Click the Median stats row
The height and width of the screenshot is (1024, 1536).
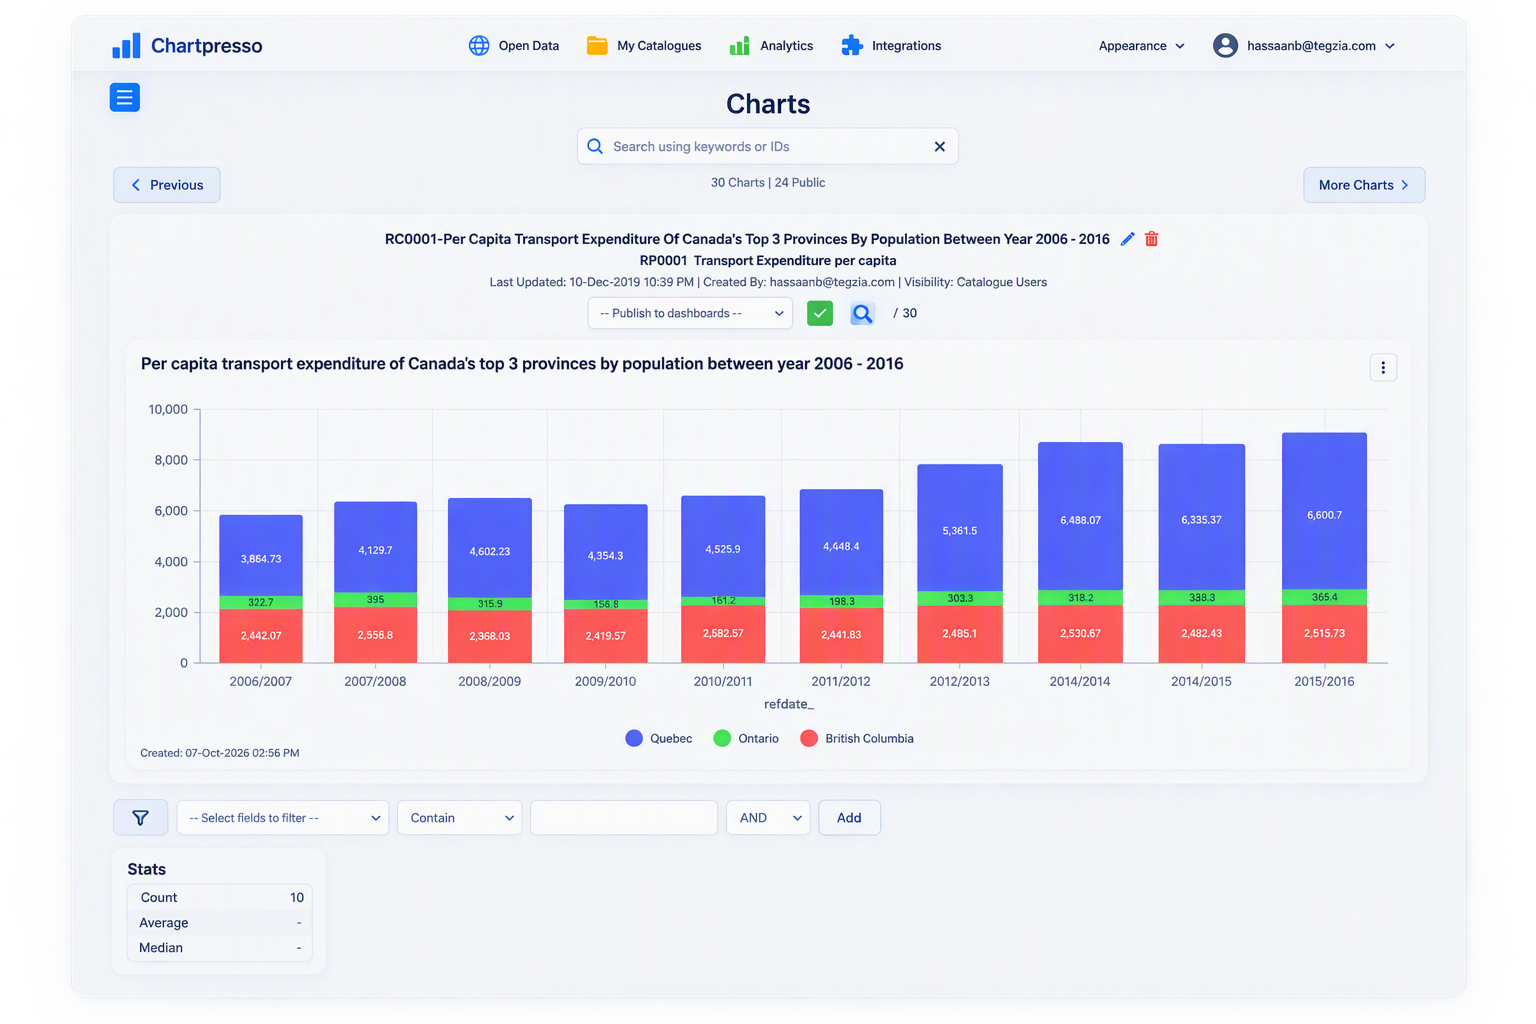(220, 948)
